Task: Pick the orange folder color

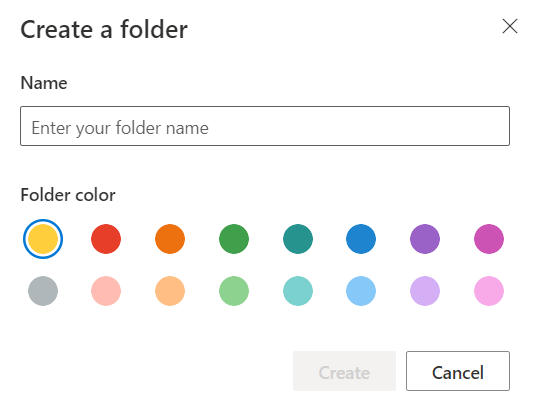Action: click(170, 239)
